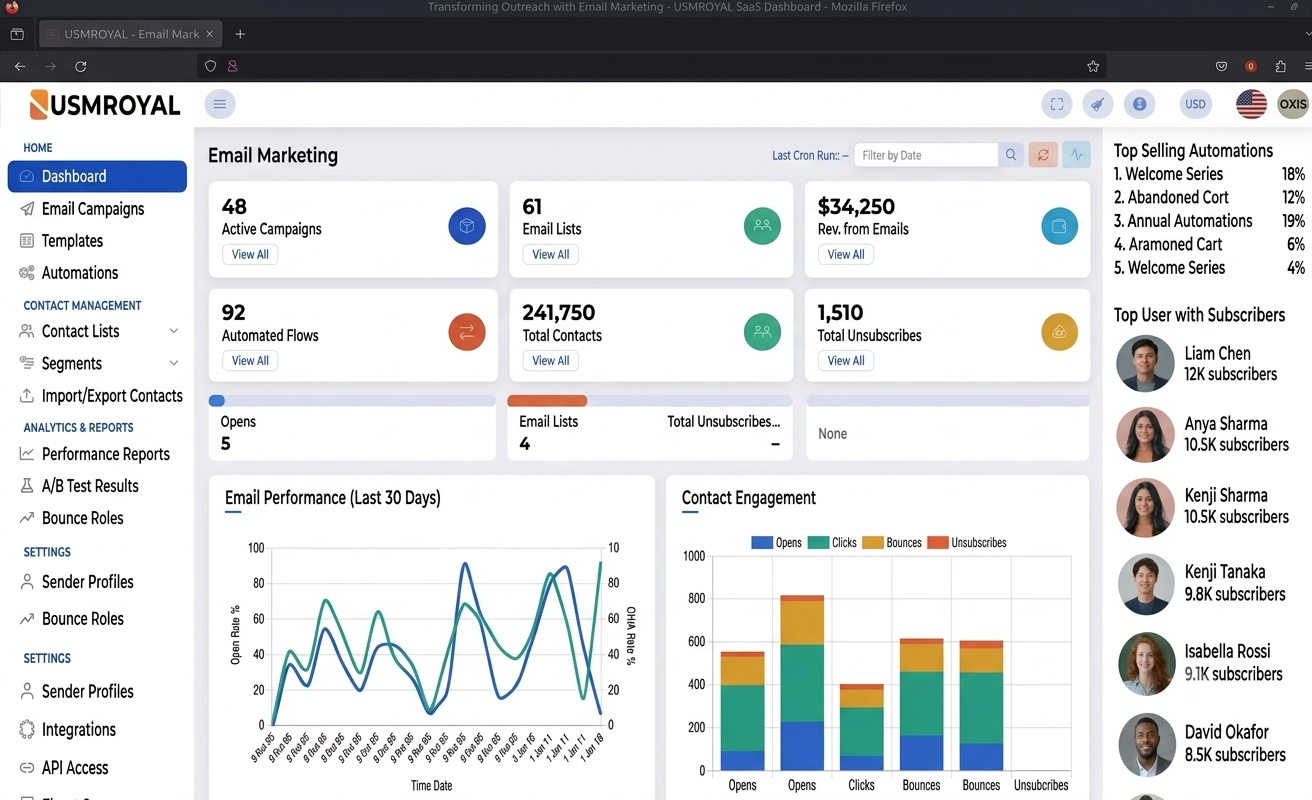Open the USD currency selector
This screenshot has width=1312, height=800.
[x=1195, y=104]
